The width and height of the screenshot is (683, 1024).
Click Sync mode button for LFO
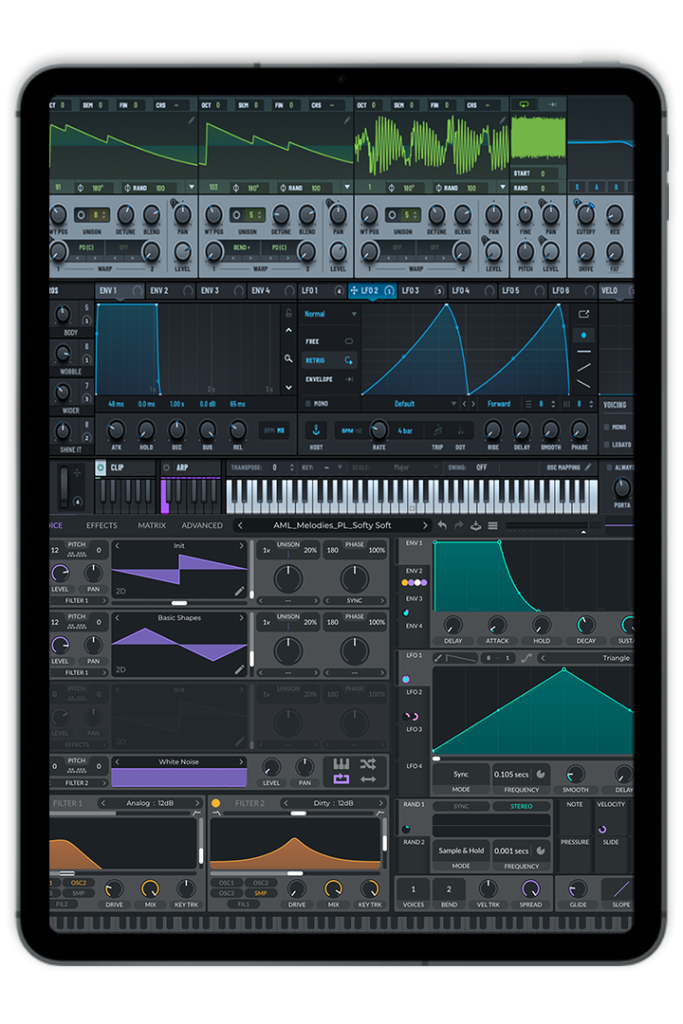[461, 774]
